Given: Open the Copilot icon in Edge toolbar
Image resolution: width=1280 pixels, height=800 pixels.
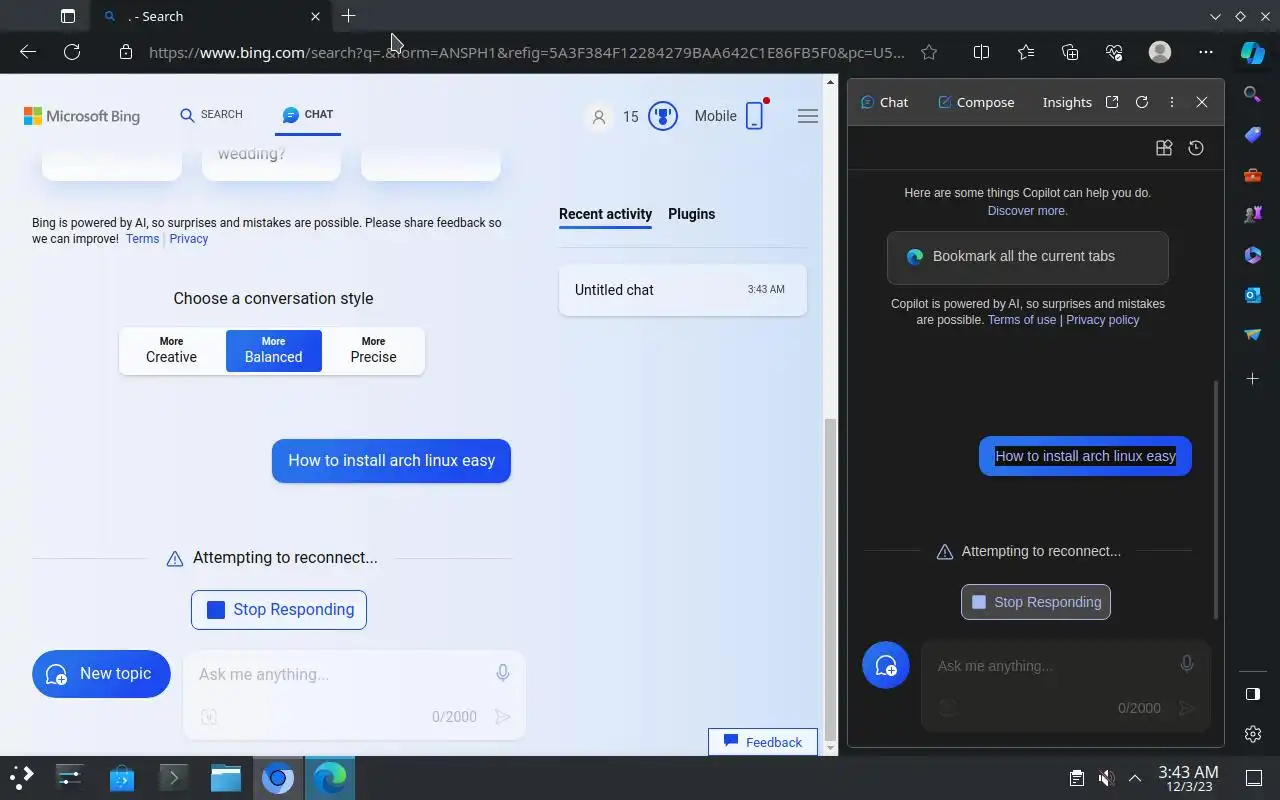Looking at the screenshot, I should [x=1252, y=52].
